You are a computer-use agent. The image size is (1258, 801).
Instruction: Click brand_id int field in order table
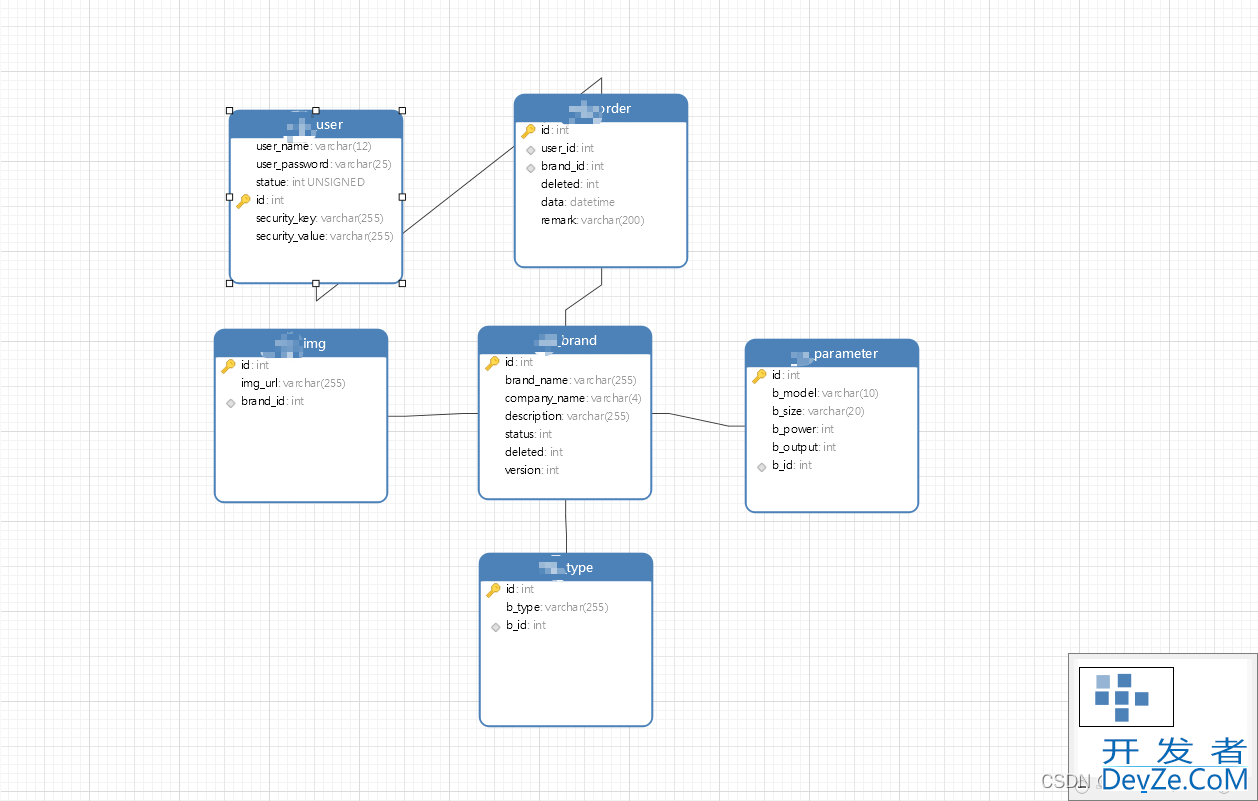point(572,166)
